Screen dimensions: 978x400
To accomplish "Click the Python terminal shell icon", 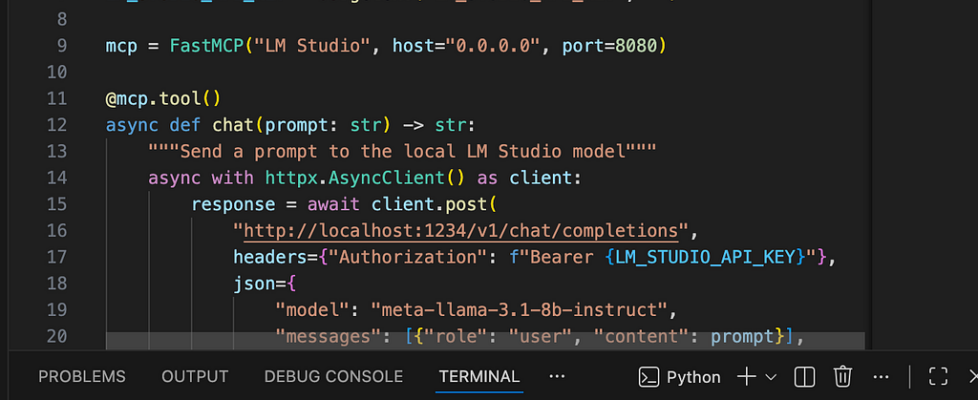I will point(649,377).
